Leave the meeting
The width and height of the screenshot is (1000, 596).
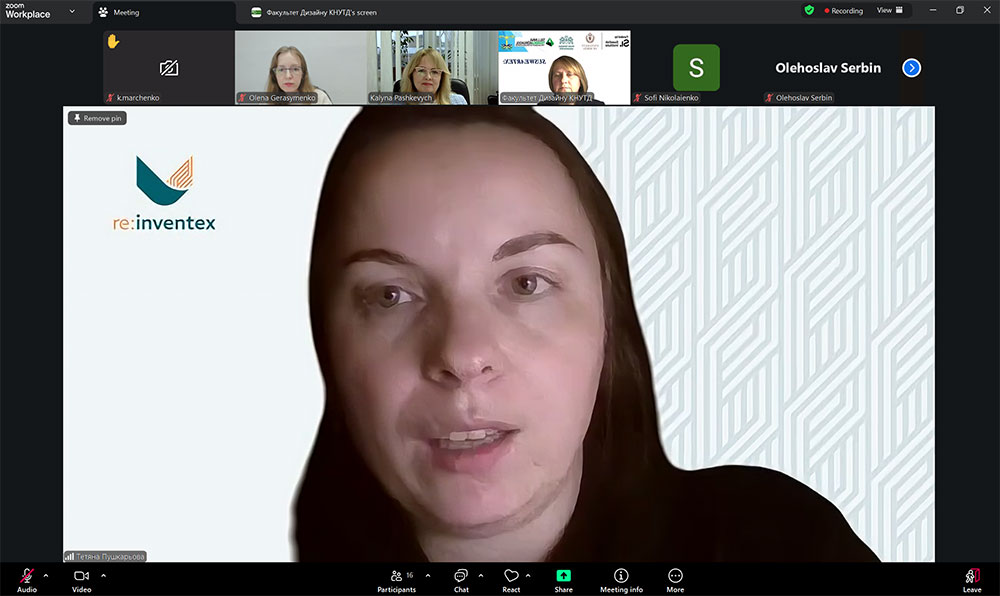pos(971,579)
